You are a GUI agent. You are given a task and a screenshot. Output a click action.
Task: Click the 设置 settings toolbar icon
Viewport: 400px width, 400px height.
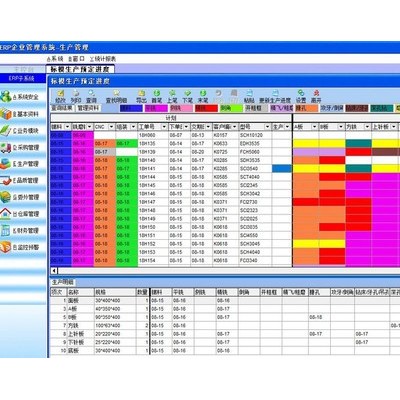tap(301, 96)
